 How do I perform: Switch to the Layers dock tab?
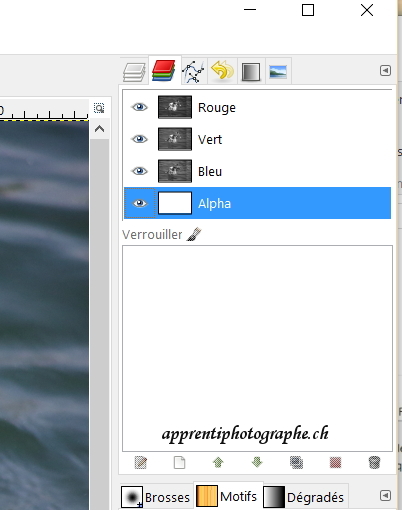coord(134,71)
